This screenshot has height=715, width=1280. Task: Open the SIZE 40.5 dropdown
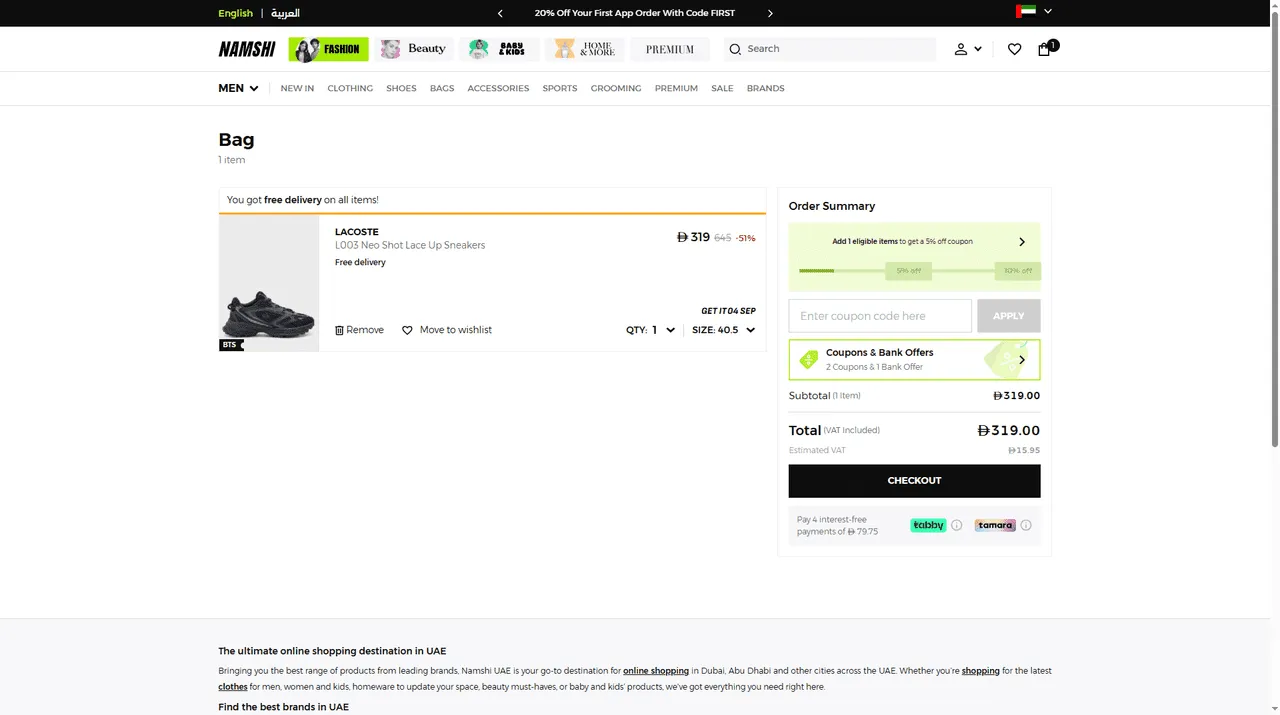pyautogui.click(x=749, y=329)
